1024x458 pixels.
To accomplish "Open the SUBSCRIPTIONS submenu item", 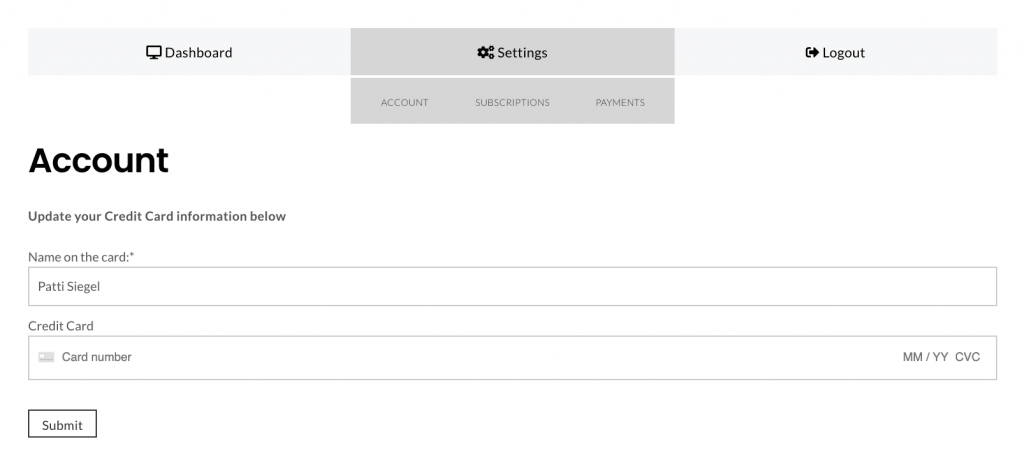I will 512,103.
